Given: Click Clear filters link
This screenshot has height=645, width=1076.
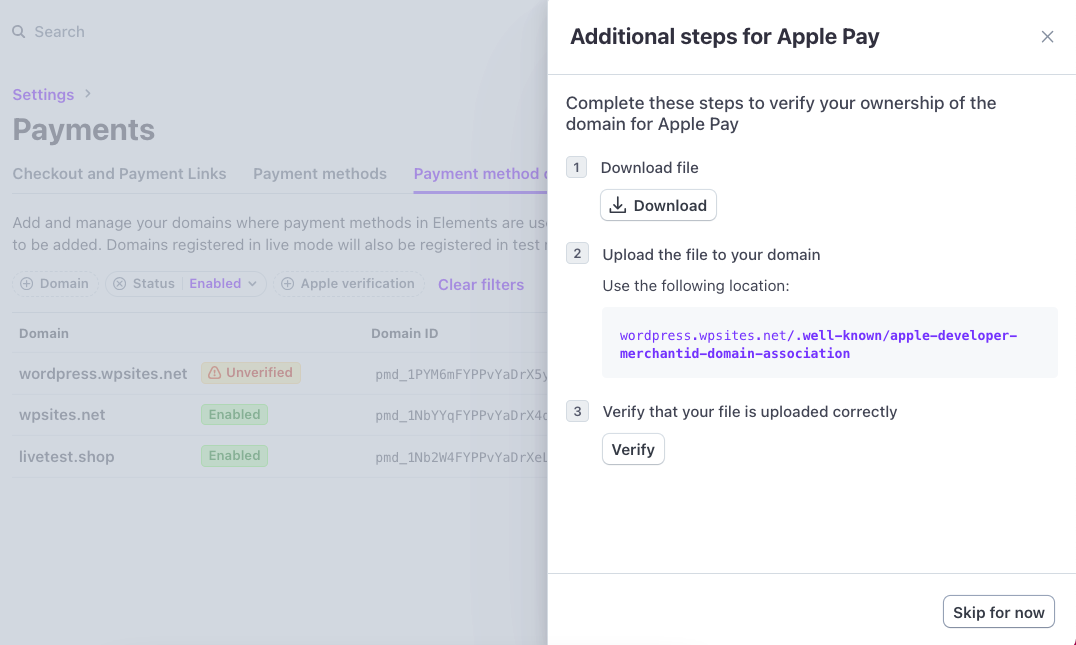Looking at the screenshot, I should point(481,285).
